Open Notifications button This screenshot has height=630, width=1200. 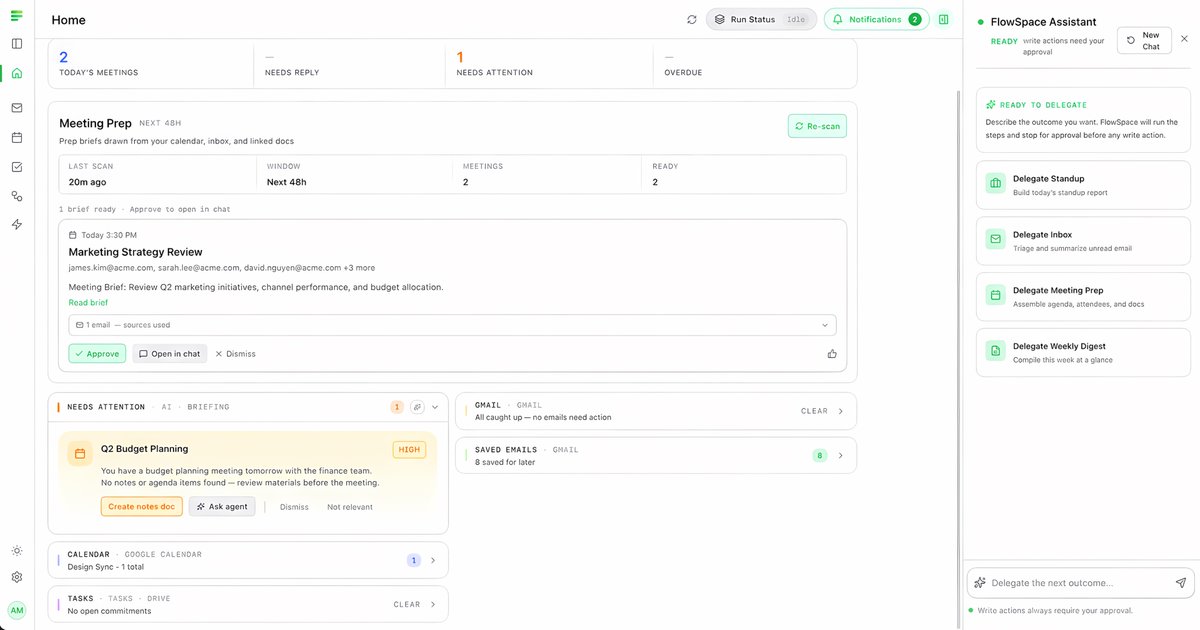[876, 19]
